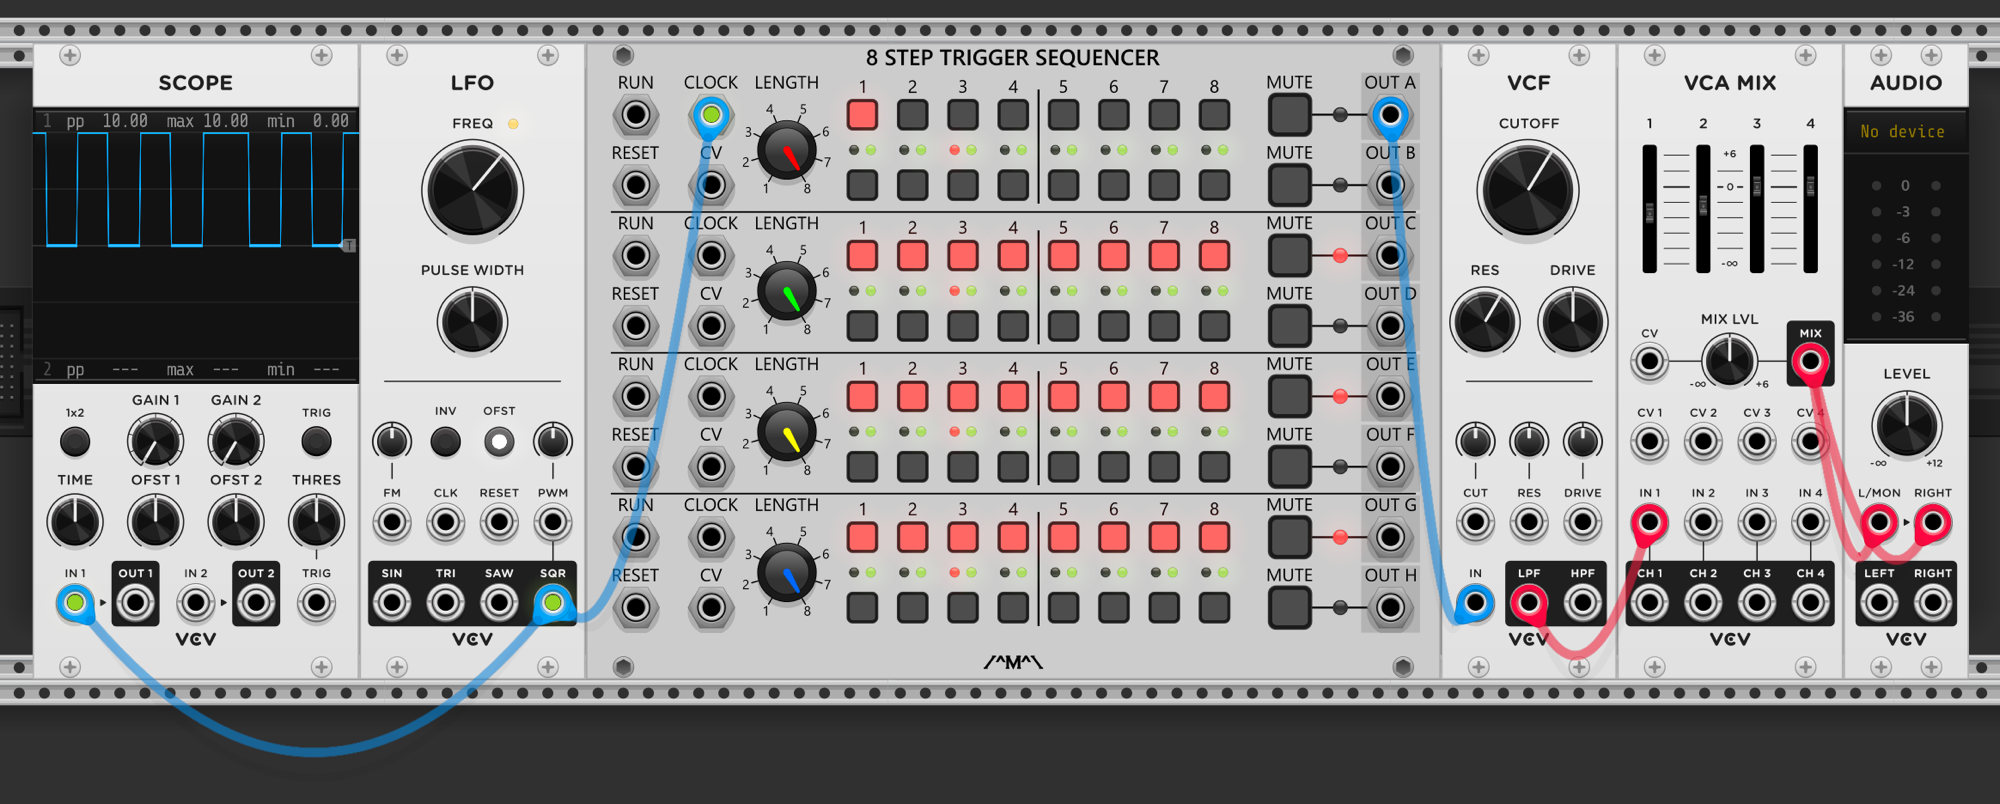The width and height of the screenshot is (2000, 804).
Task: Click the LFO RESET input jack
Action: (499, 522)
